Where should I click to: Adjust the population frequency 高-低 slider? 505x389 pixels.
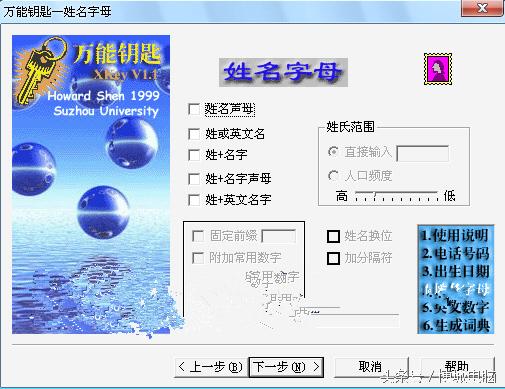(397, 196)
